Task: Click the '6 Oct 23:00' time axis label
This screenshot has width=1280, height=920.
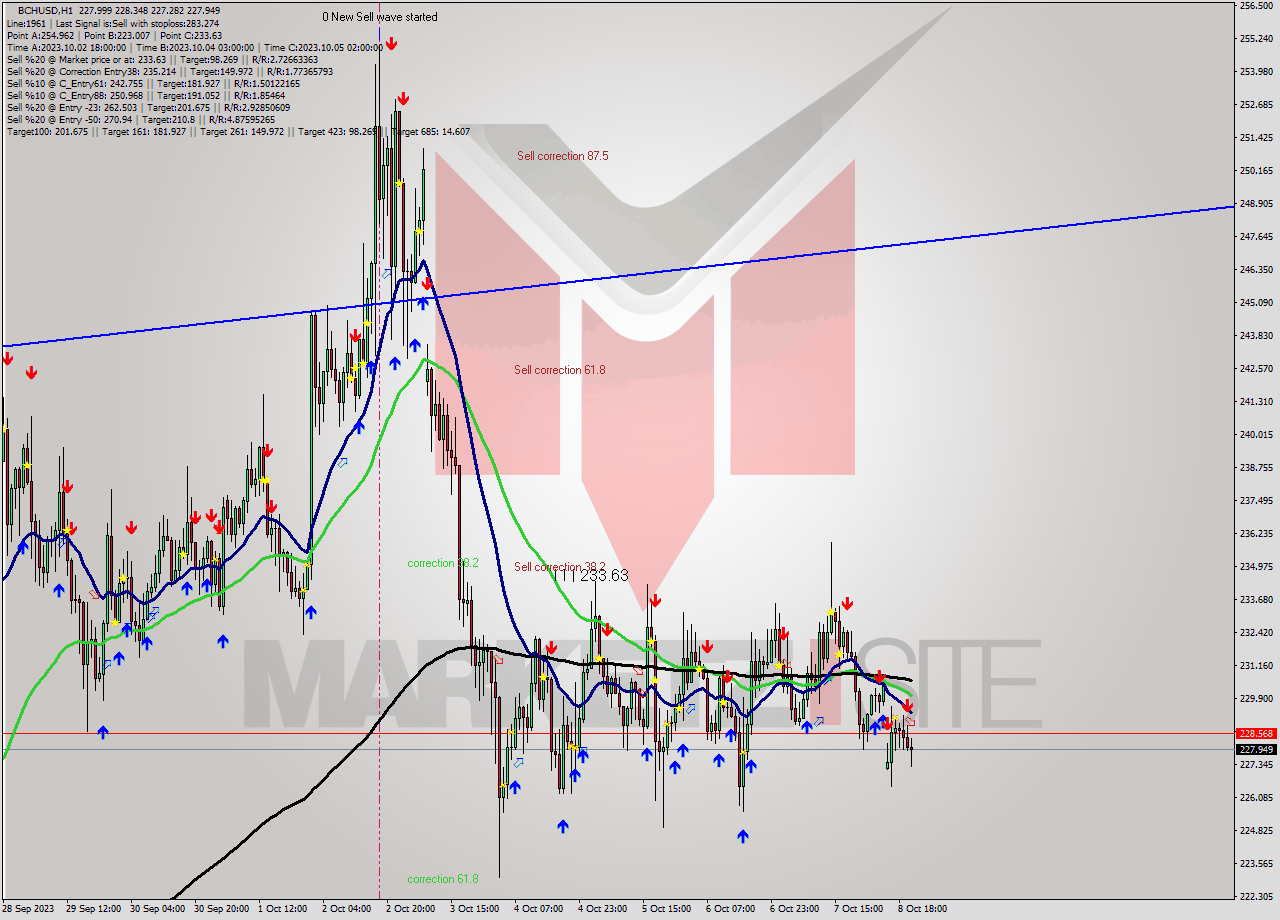Action: (795, 909)
